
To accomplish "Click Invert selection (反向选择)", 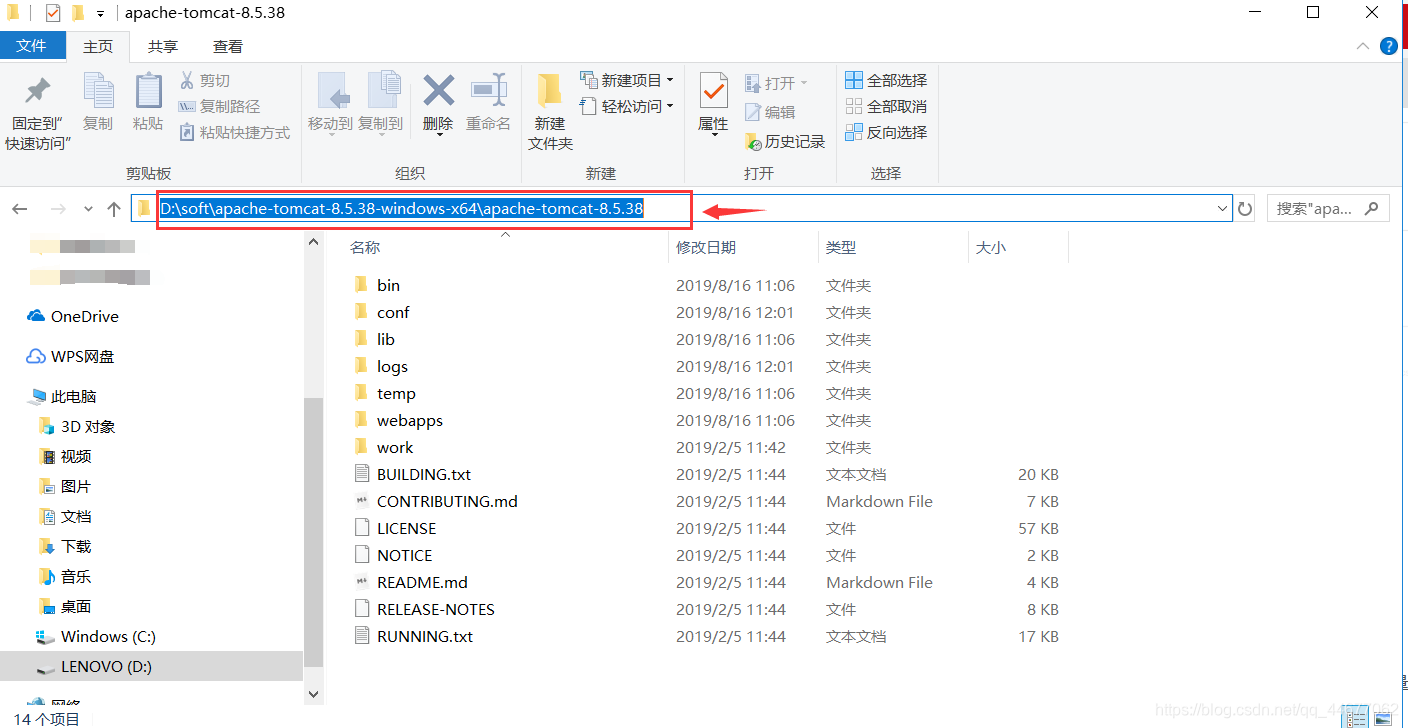I will pyautogui.click(x=886, y=132).
